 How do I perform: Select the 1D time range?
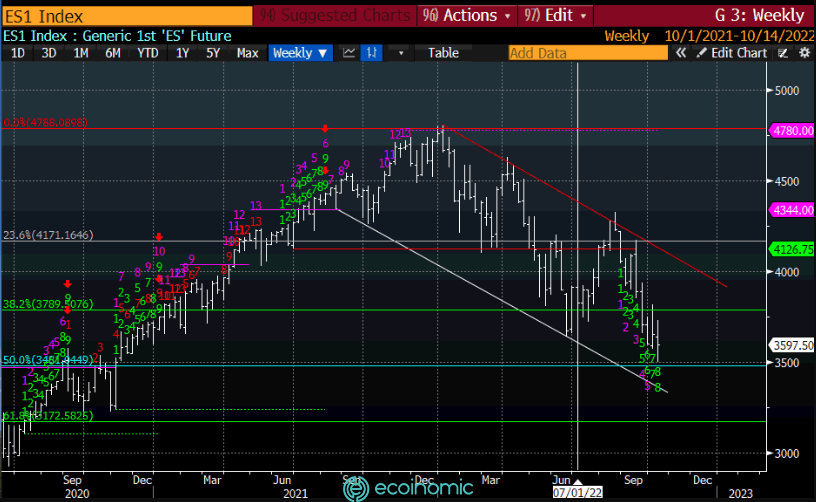18,53
